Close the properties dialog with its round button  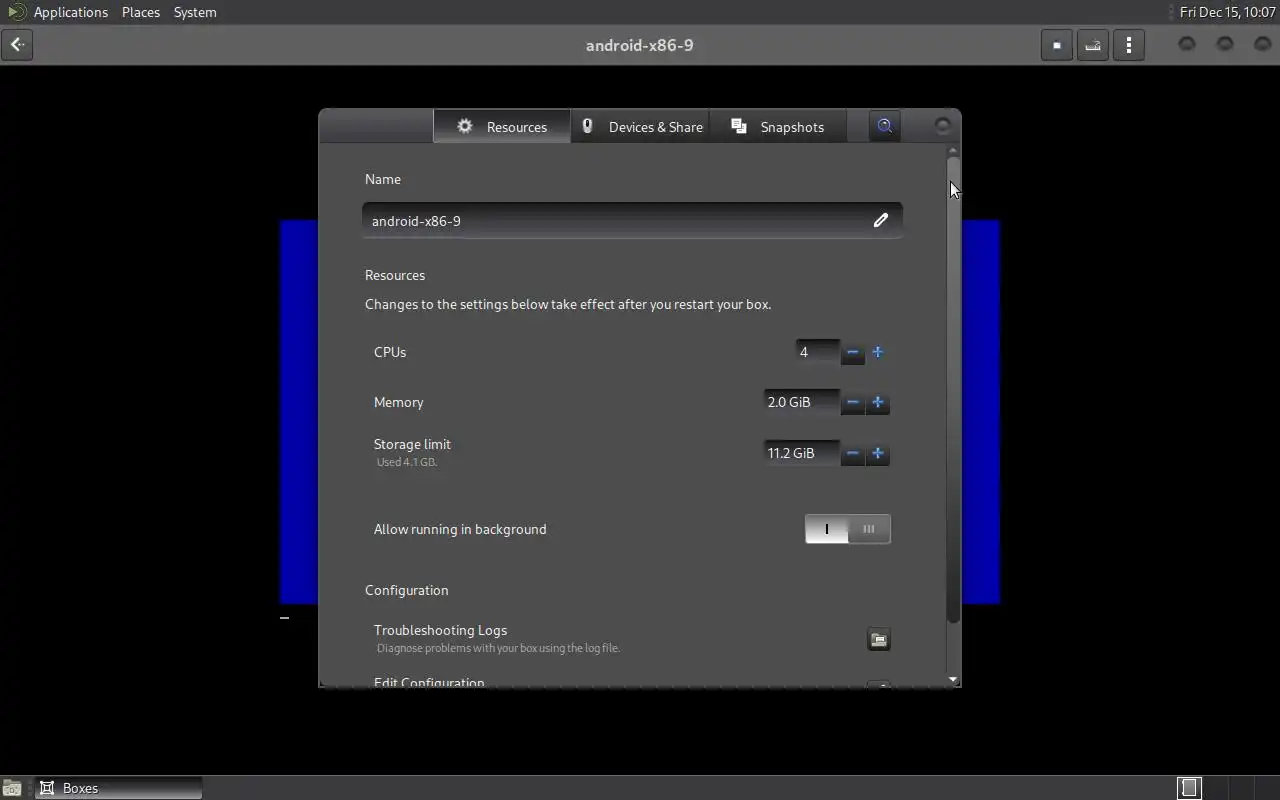(x=942, y=126)
